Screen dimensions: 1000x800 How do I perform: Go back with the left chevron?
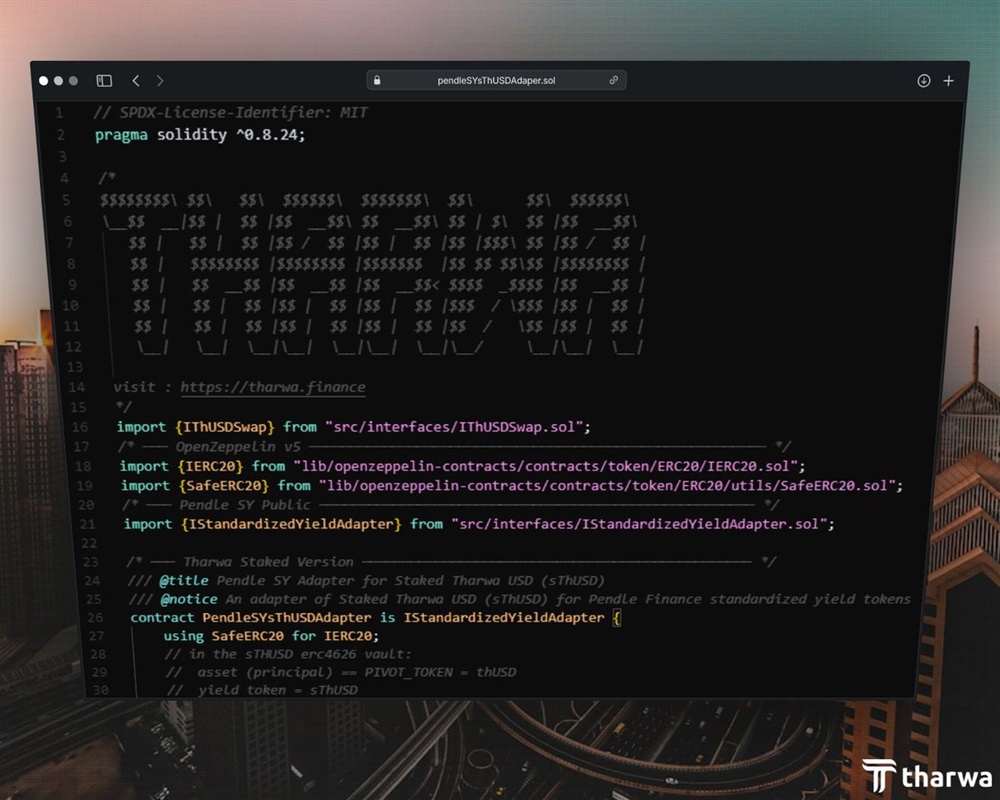pyautogui.click(x=136, y=80)
